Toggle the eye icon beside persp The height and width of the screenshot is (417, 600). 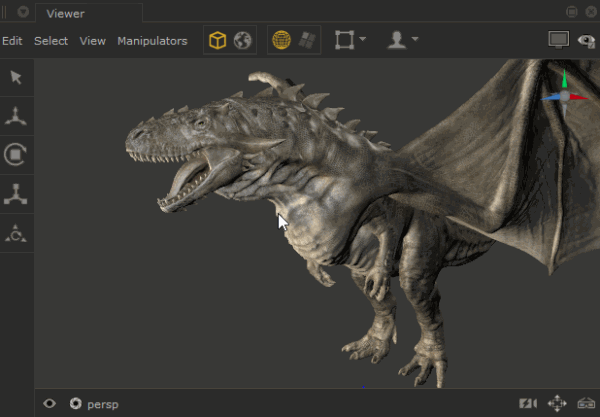[50, 404]
